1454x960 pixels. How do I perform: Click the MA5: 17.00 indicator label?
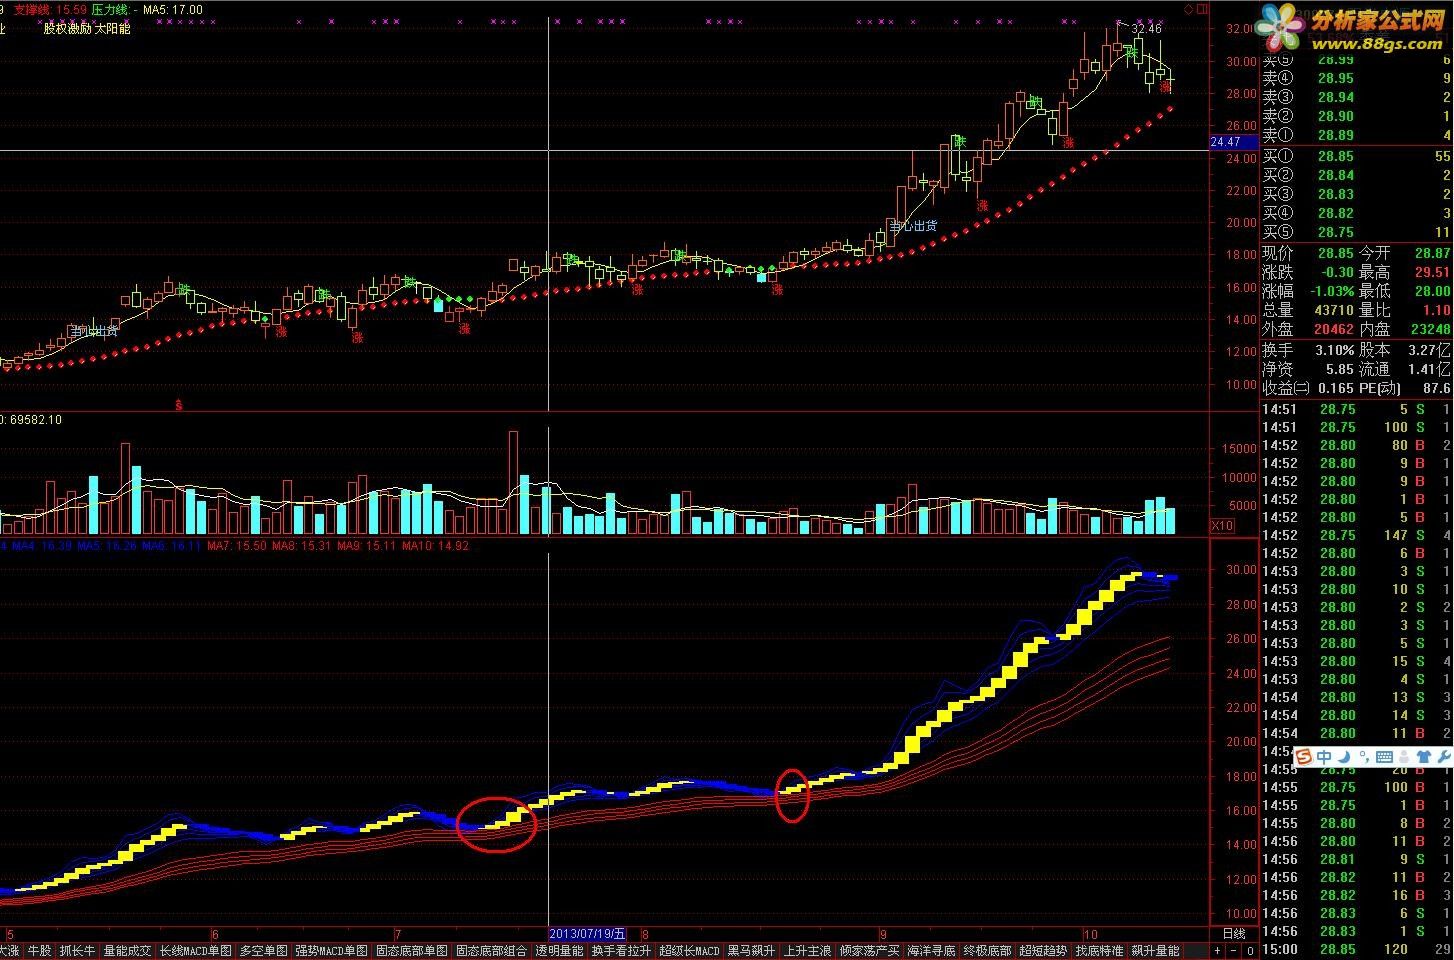[x=173, y=9]
